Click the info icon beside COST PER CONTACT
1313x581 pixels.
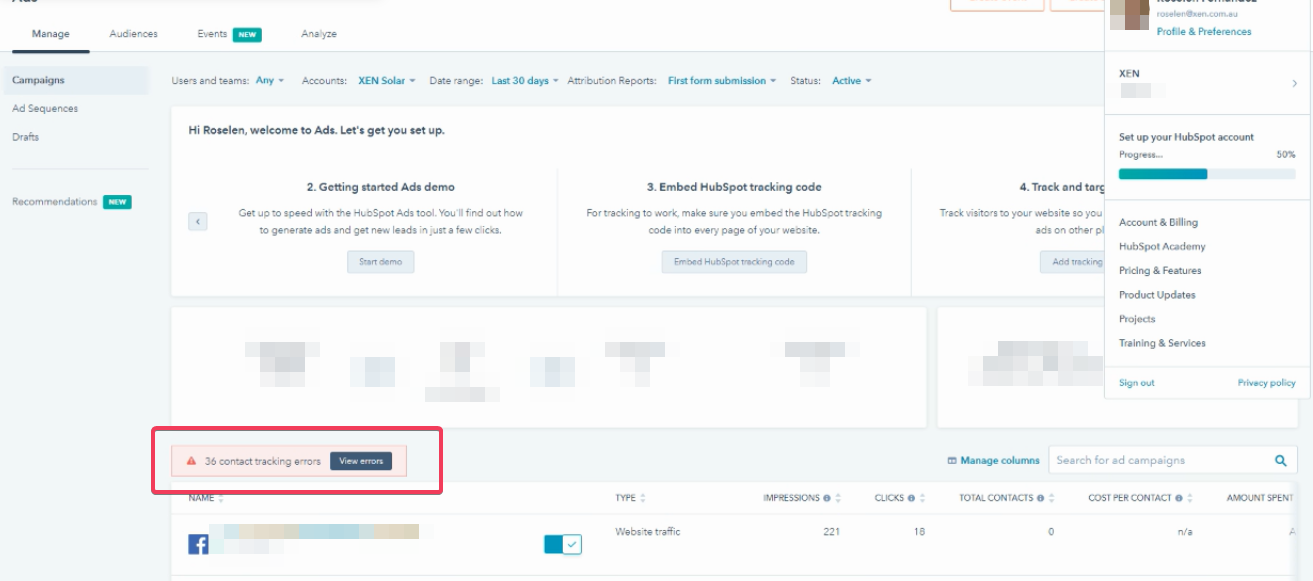coord(1179,498)
